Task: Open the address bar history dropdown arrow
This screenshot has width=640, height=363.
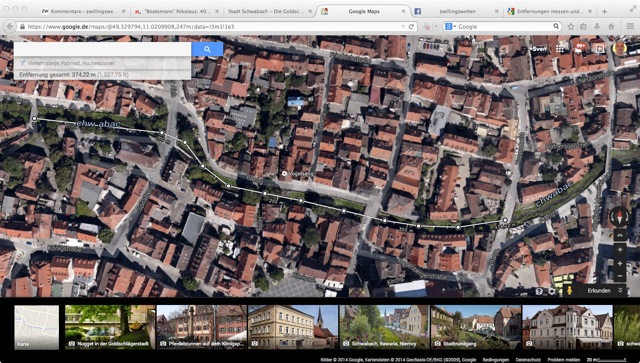Action: 403,27
